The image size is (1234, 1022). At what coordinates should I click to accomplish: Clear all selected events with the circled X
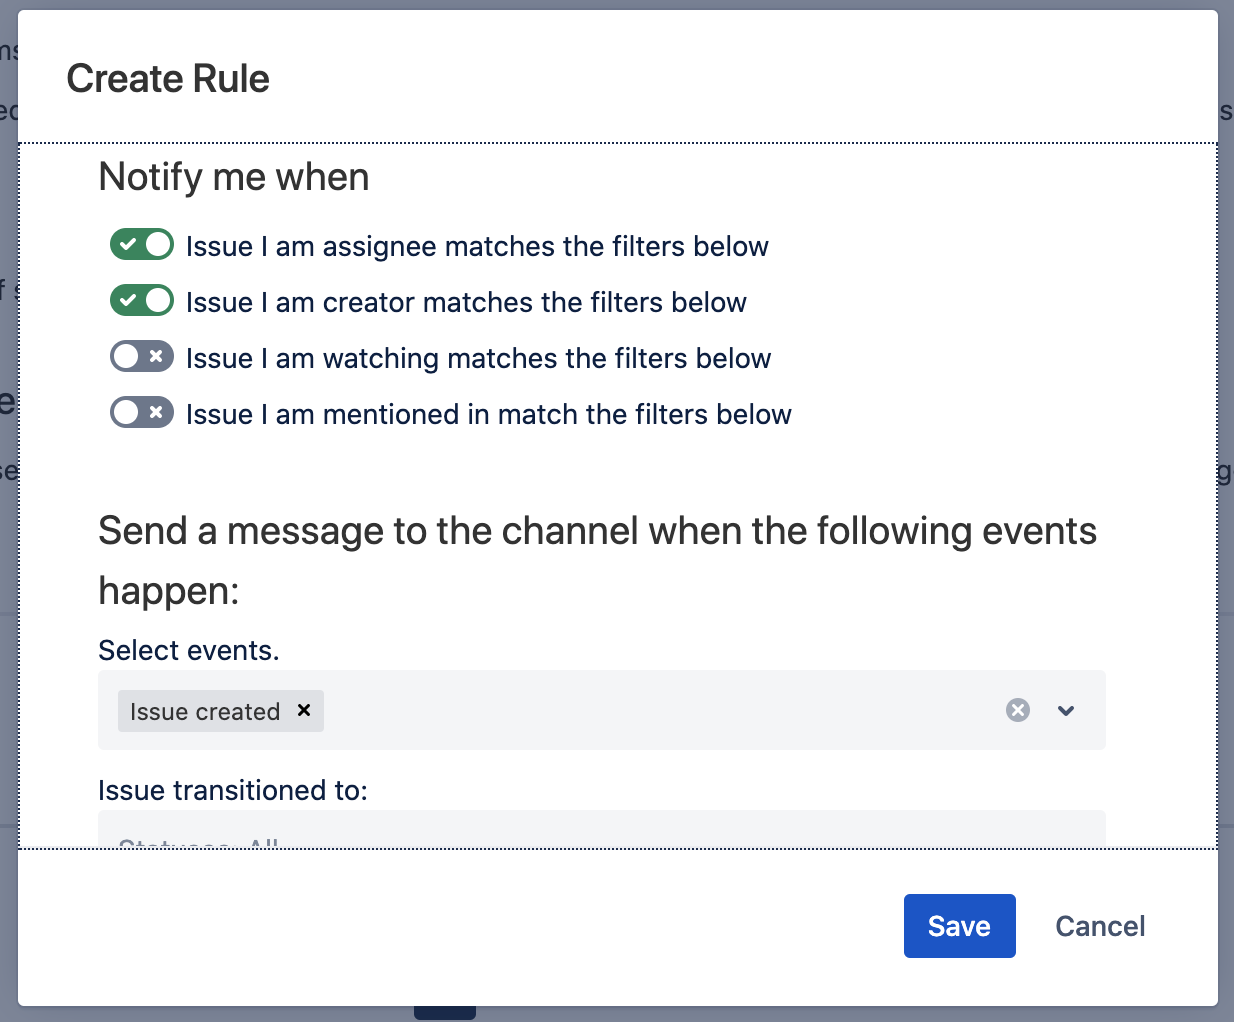pyautogui.click(x=1017, y=710)
